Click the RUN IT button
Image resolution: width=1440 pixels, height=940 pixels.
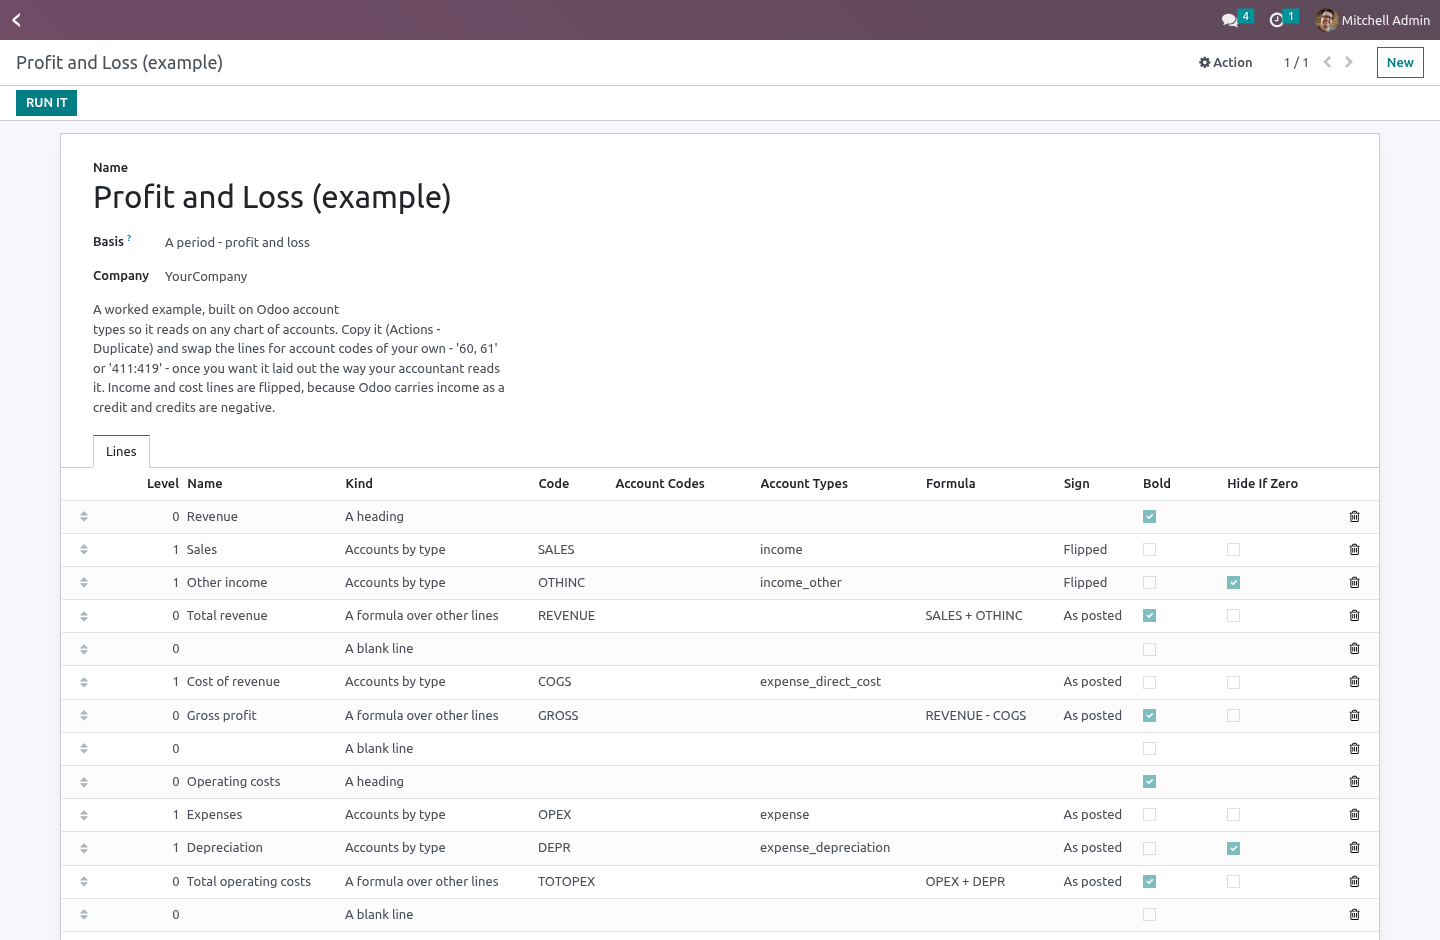coord(46,103)
